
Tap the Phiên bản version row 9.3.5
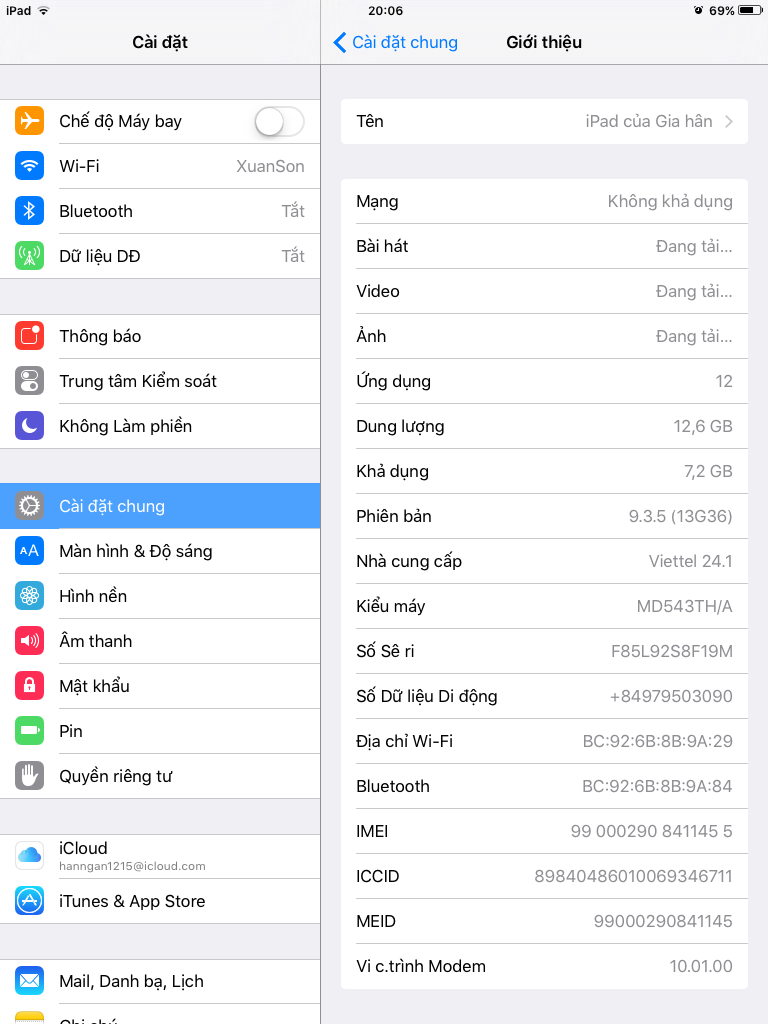pos(544,517)
